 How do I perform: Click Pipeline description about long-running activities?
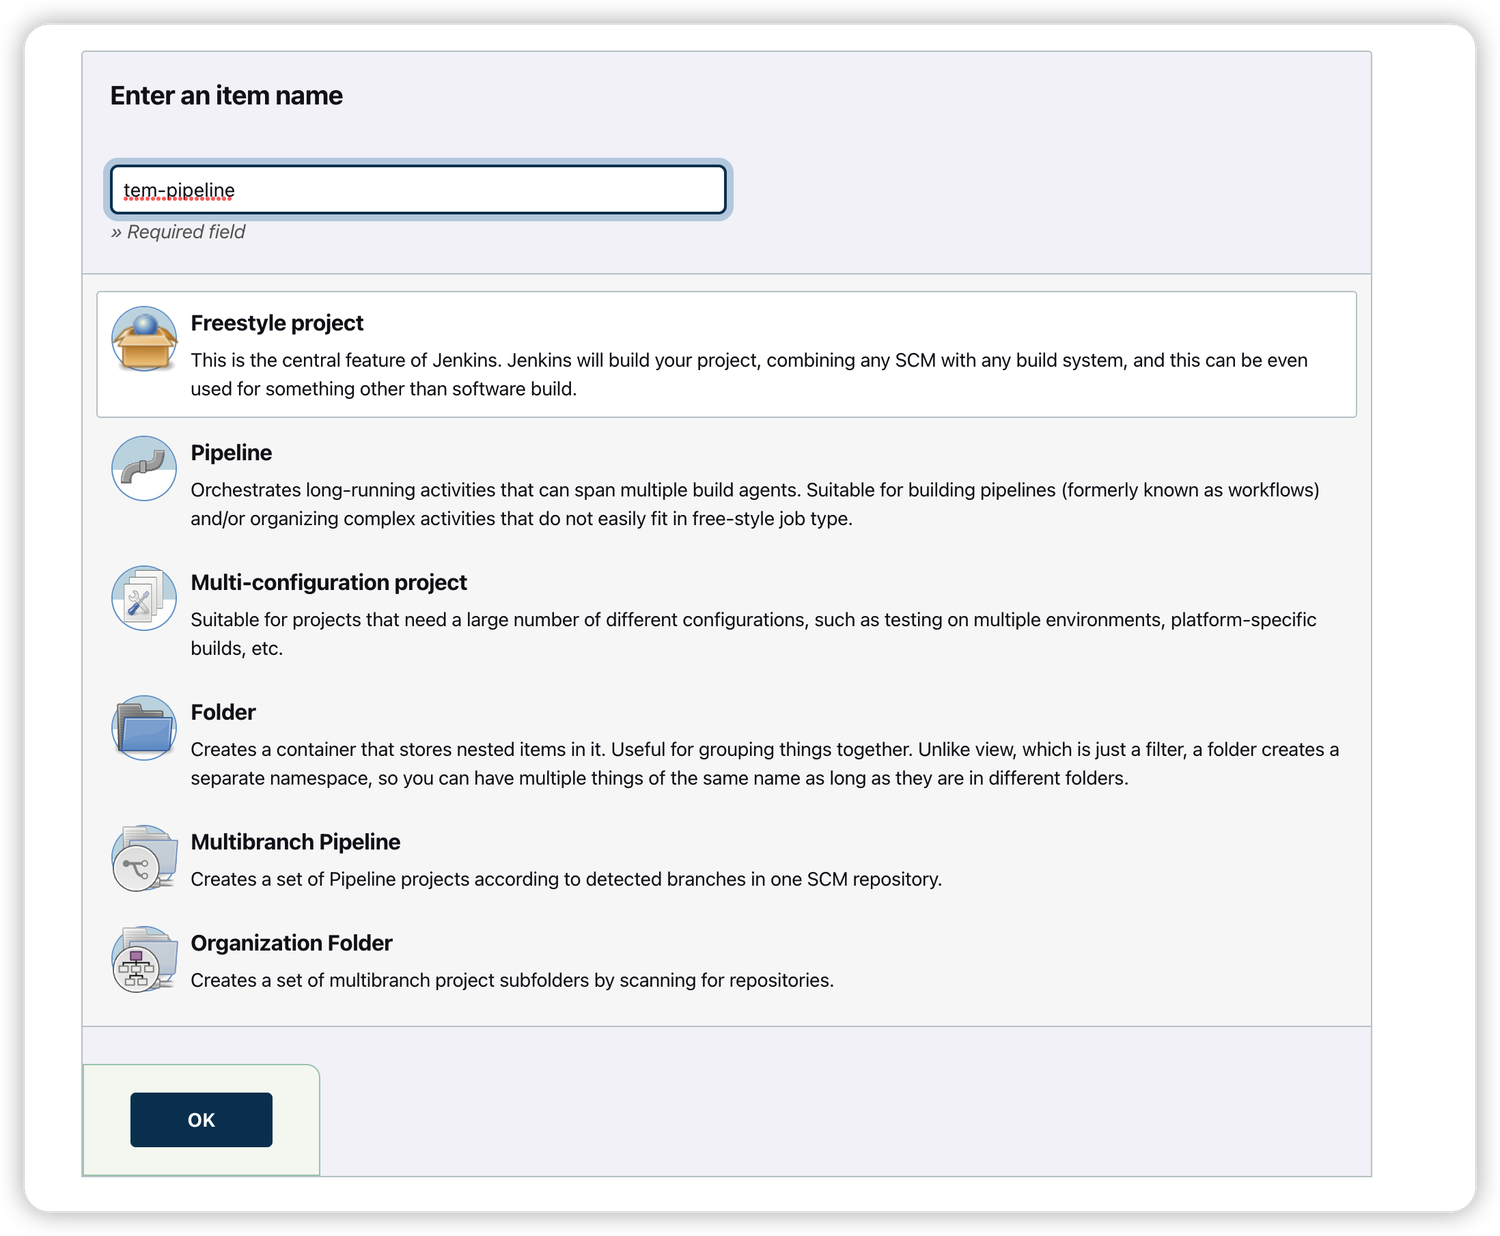coord(755,504)
